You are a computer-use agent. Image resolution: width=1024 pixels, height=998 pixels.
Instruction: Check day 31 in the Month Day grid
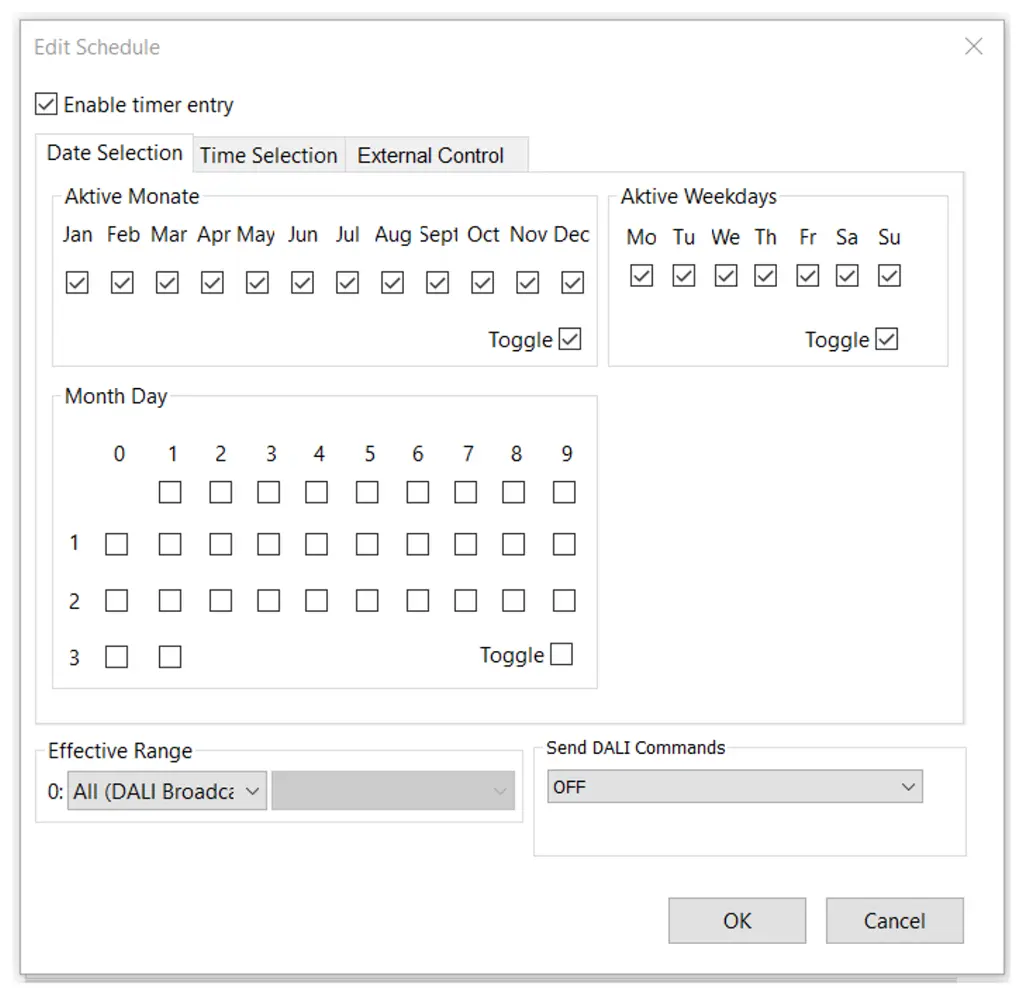click(169, 657)
